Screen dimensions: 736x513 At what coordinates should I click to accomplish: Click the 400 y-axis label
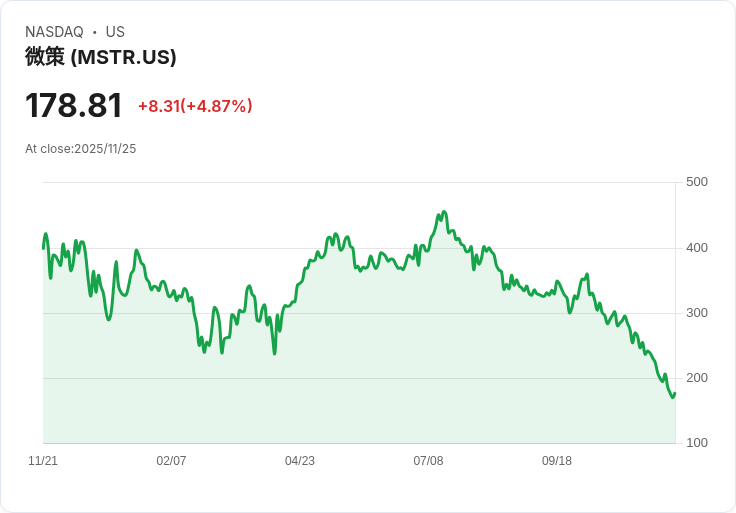click(x=697, y=248)
